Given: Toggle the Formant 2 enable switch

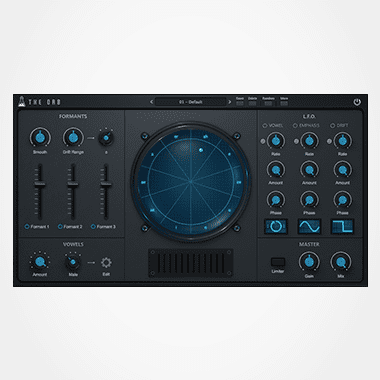Looking at the screenshot, I should 60,226.
